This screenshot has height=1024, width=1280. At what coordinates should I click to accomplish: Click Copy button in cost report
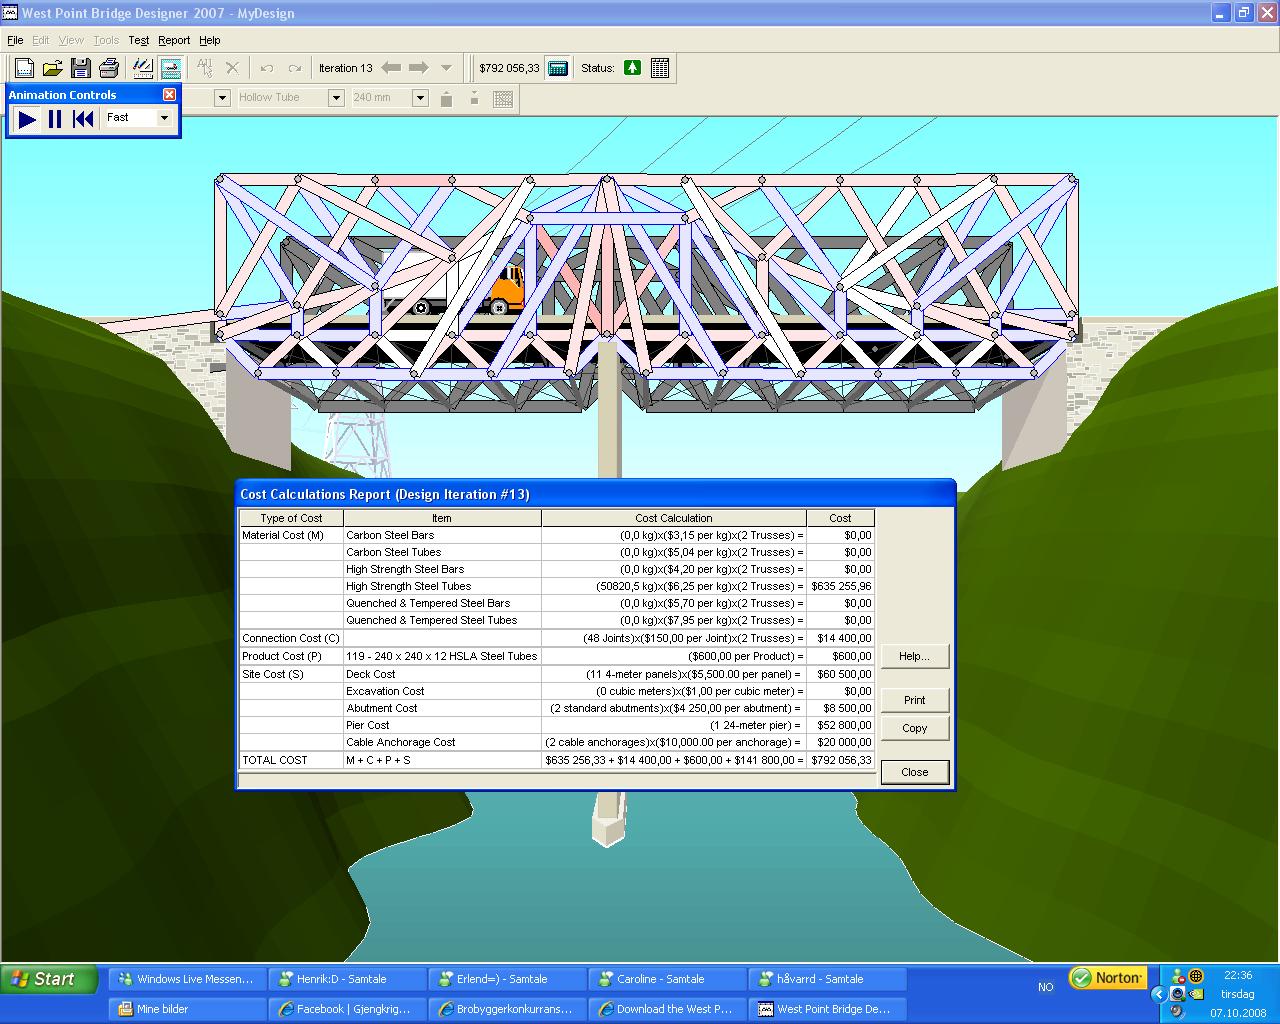click(914, 728)
